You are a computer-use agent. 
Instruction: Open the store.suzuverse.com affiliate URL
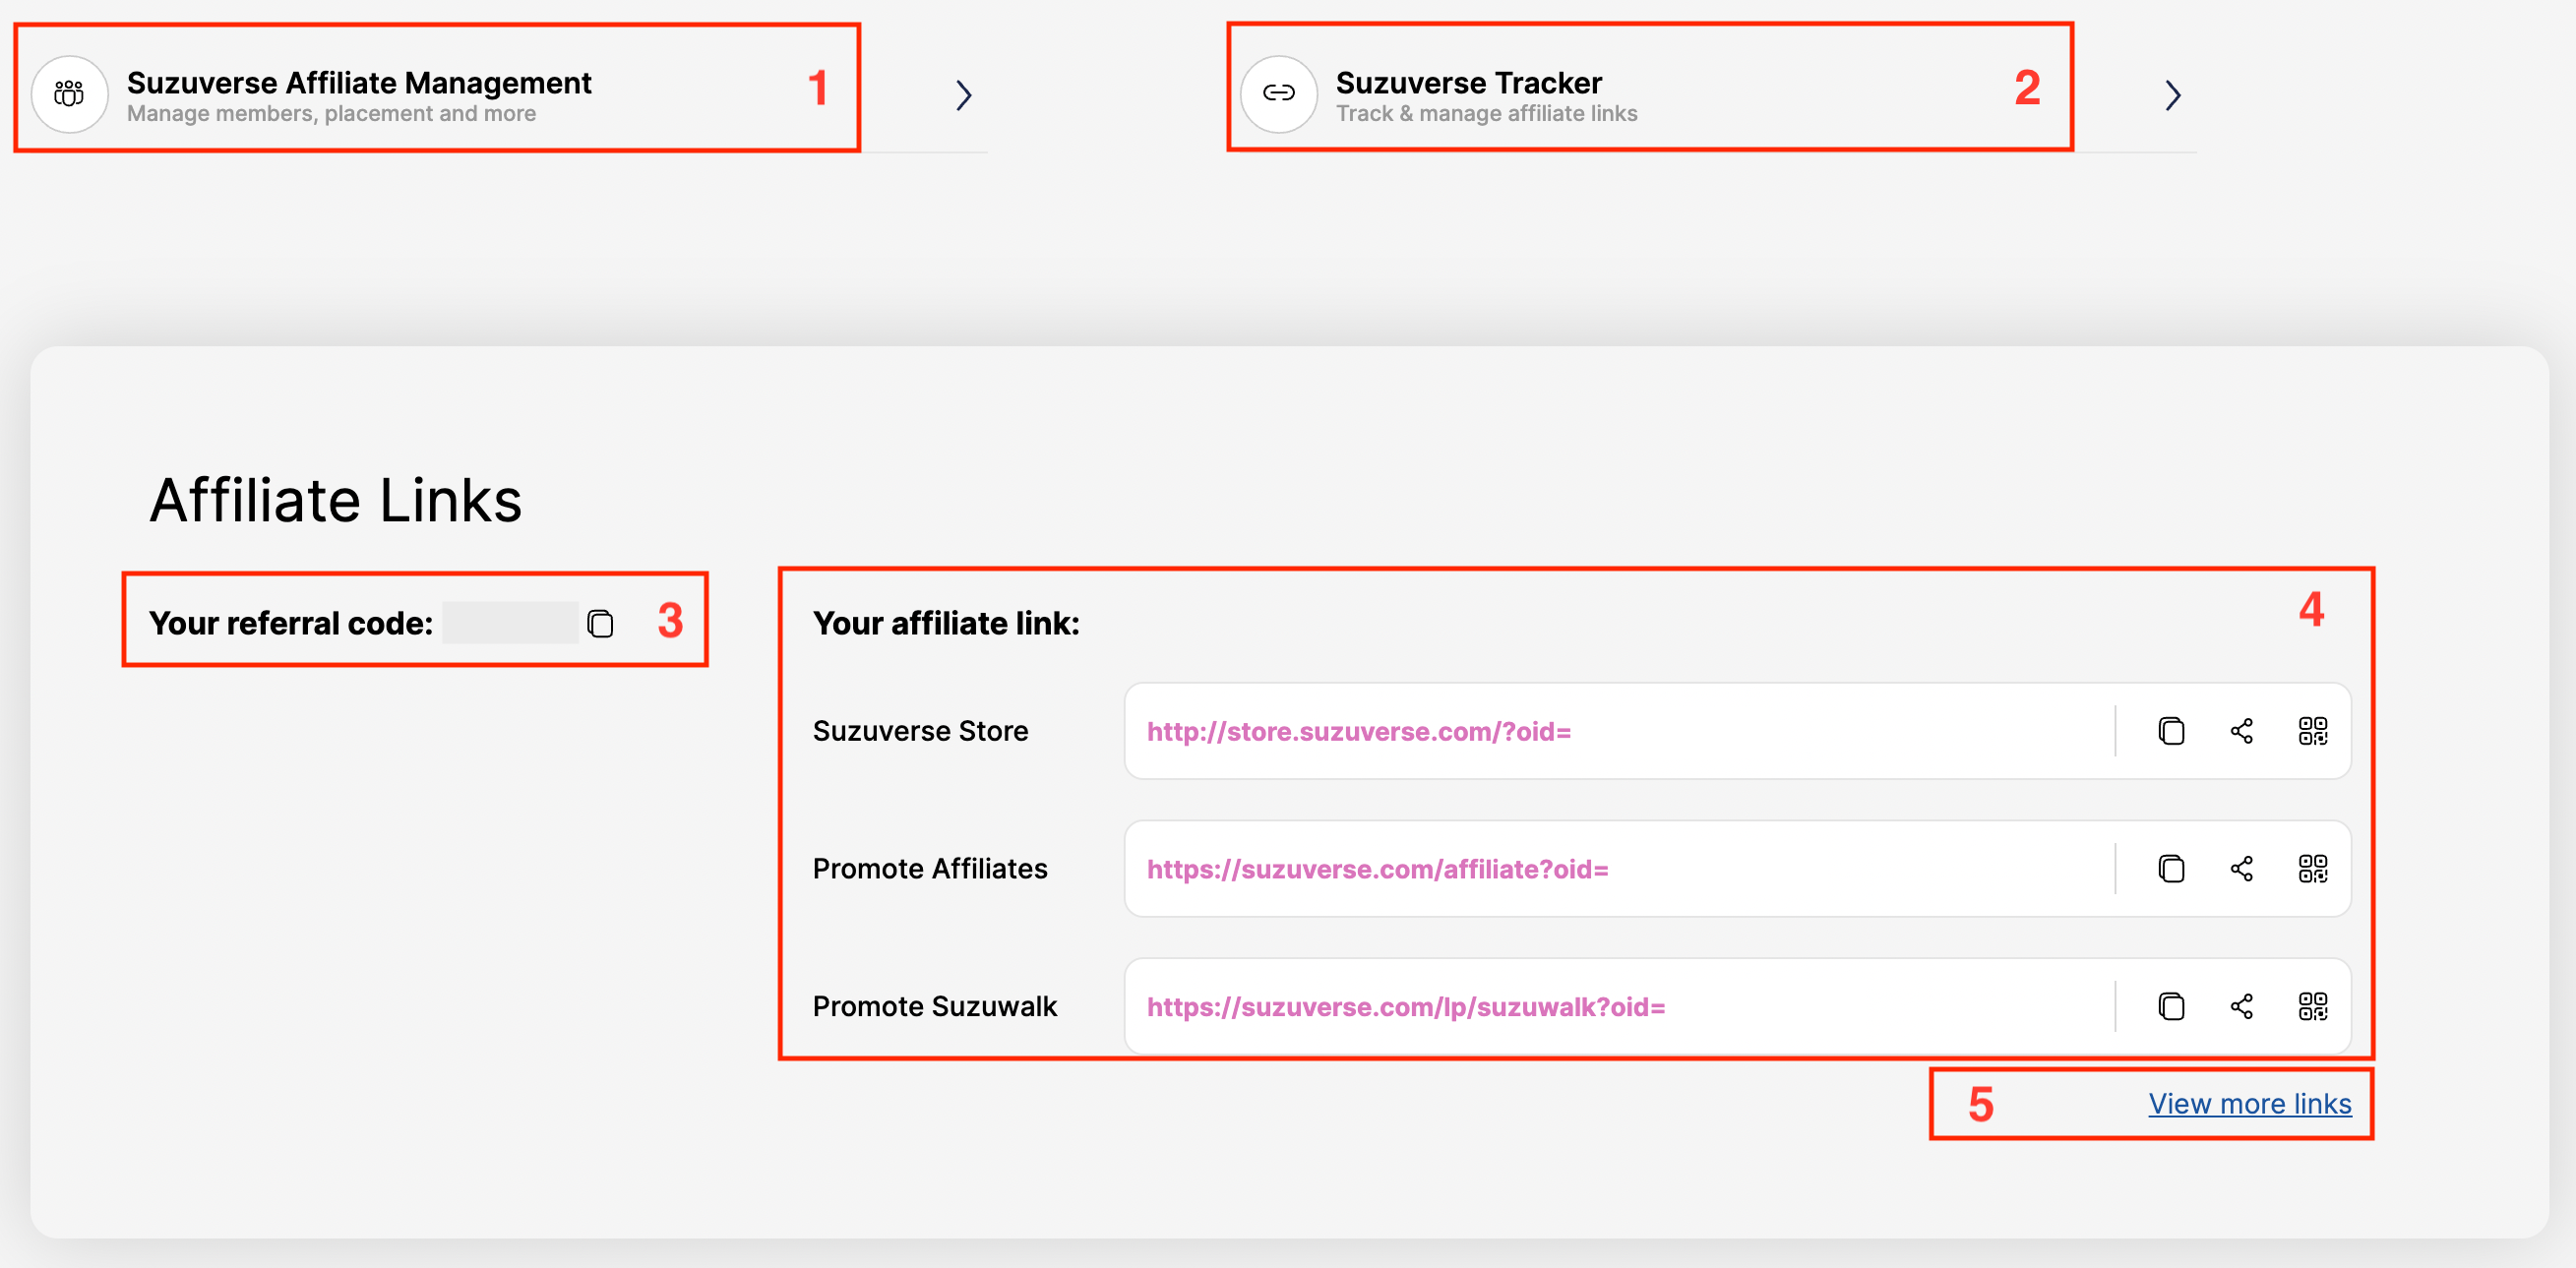[1358, 732]
